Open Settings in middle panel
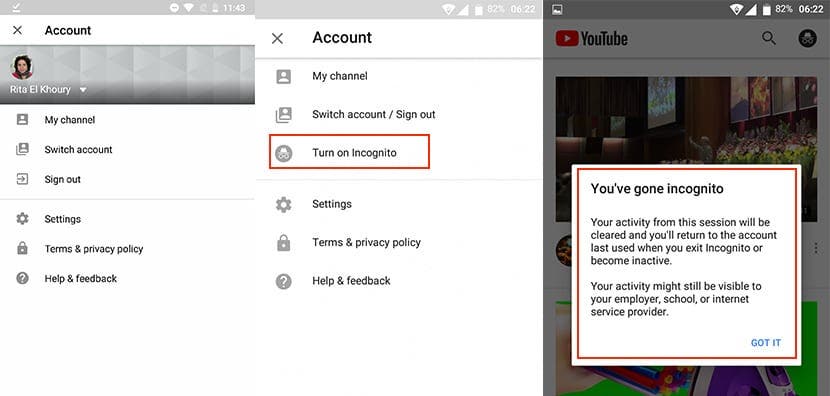This screenshot has height=396, width=830. [x=332, y=204]
